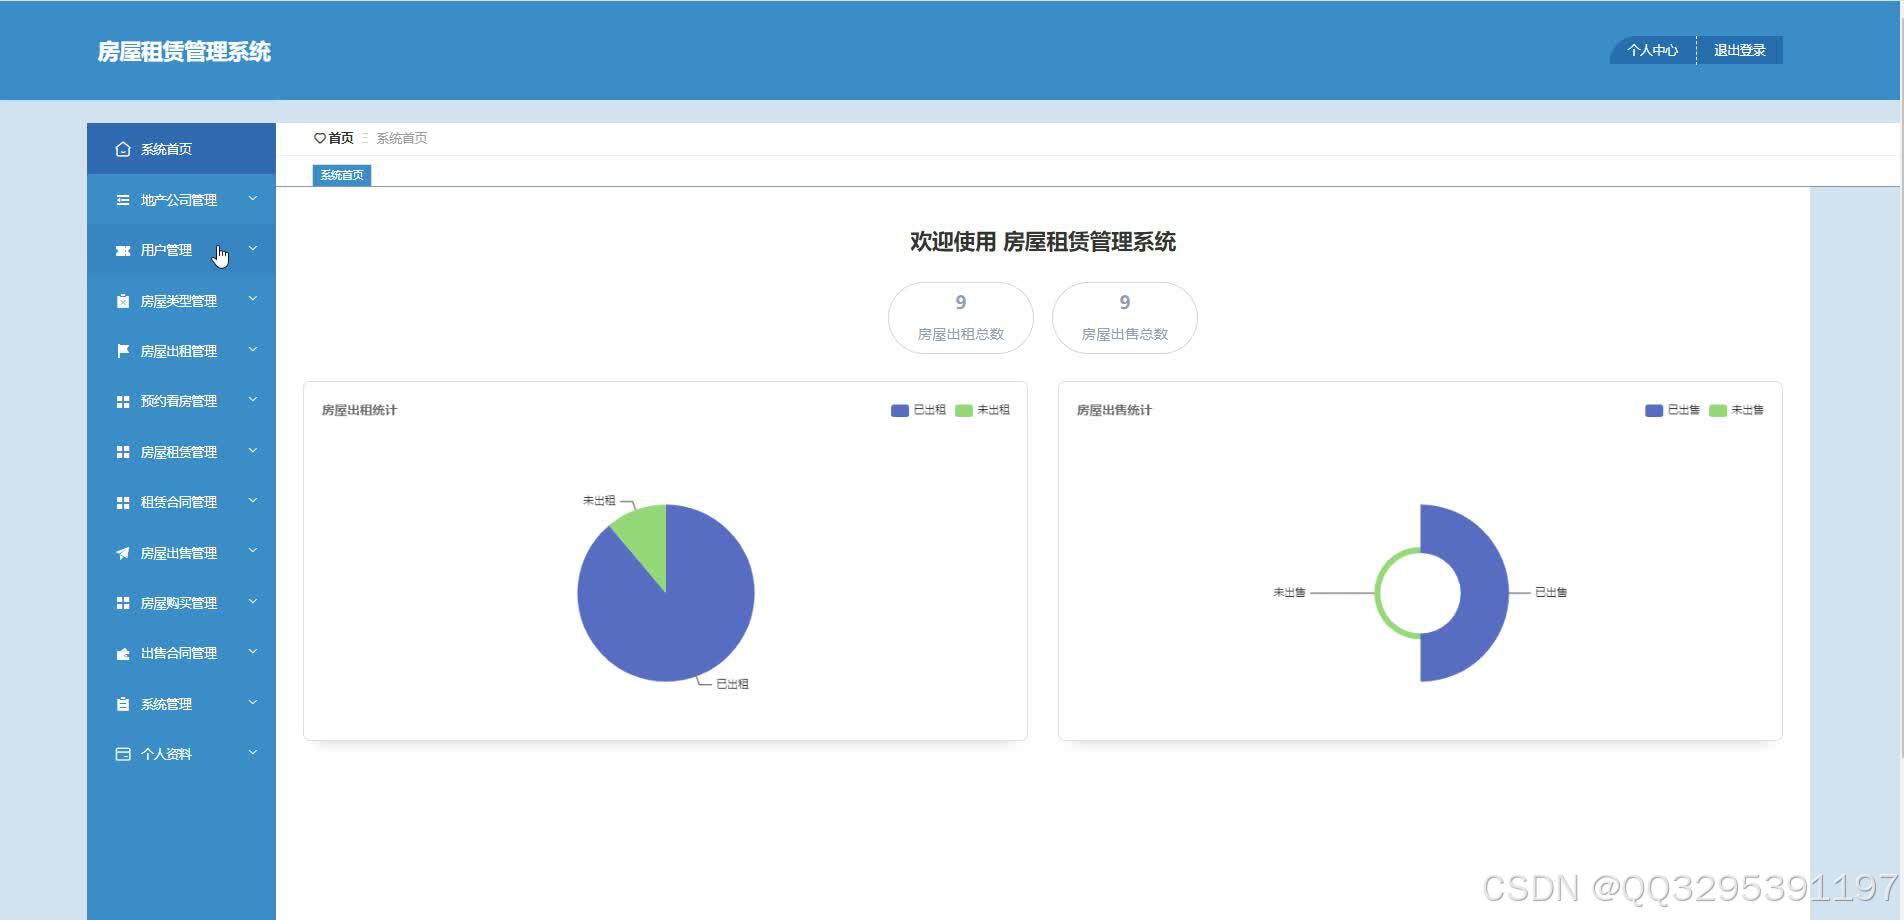Click 未出租 label beside the pie

[599, 500]
